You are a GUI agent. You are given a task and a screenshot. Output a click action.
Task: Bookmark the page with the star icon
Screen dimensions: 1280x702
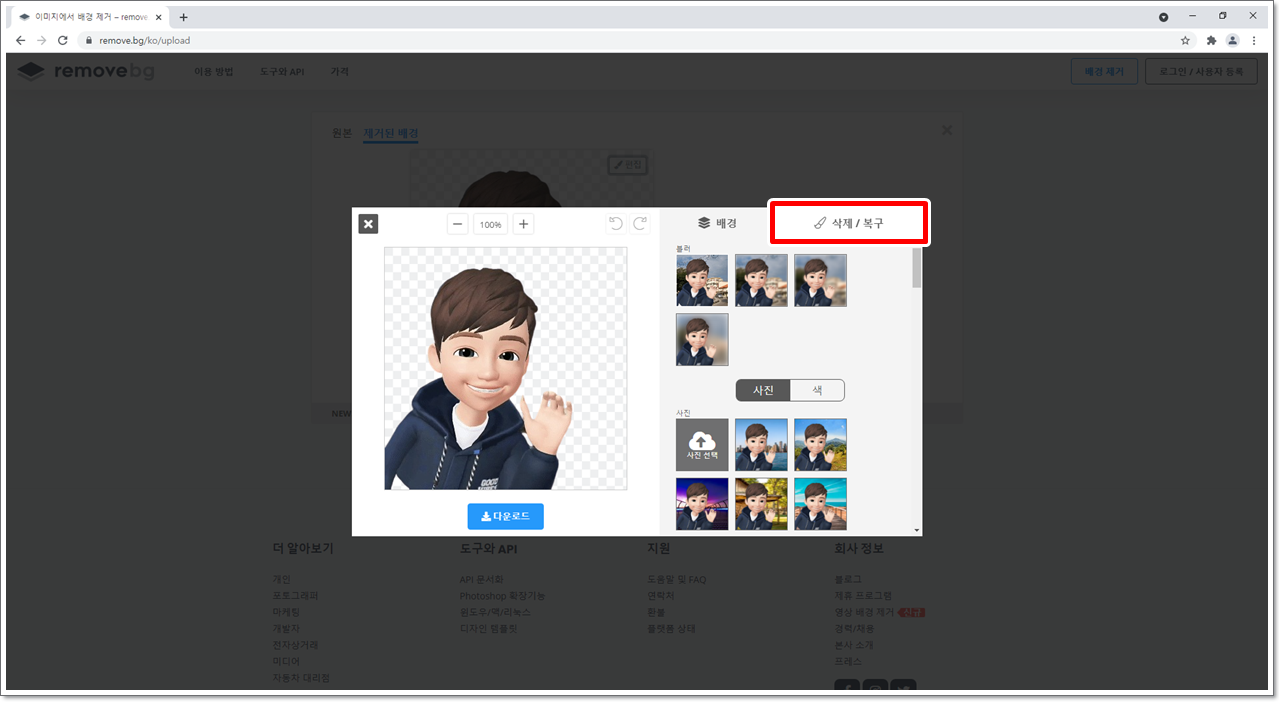(x=1185, y=40)
